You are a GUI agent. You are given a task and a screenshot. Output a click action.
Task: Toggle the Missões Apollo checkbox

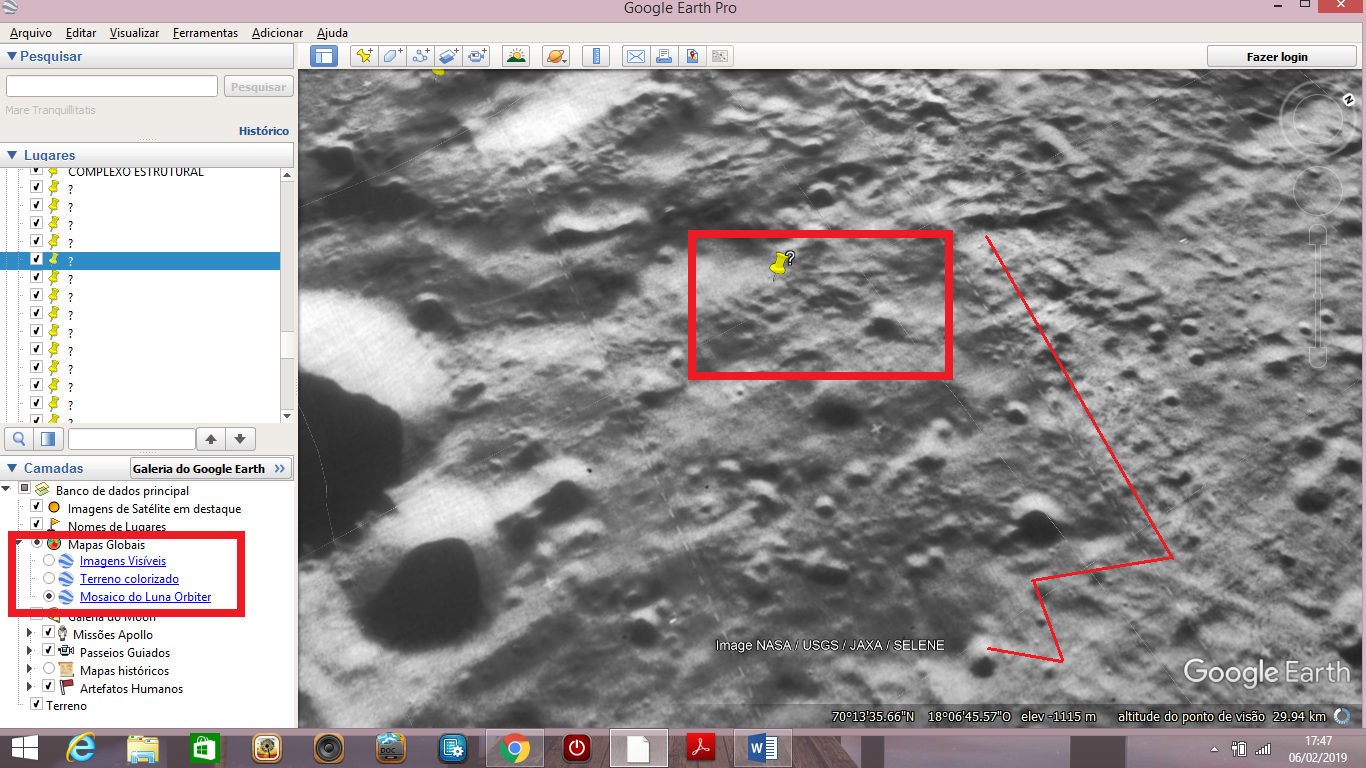click(x=49, y=634)
